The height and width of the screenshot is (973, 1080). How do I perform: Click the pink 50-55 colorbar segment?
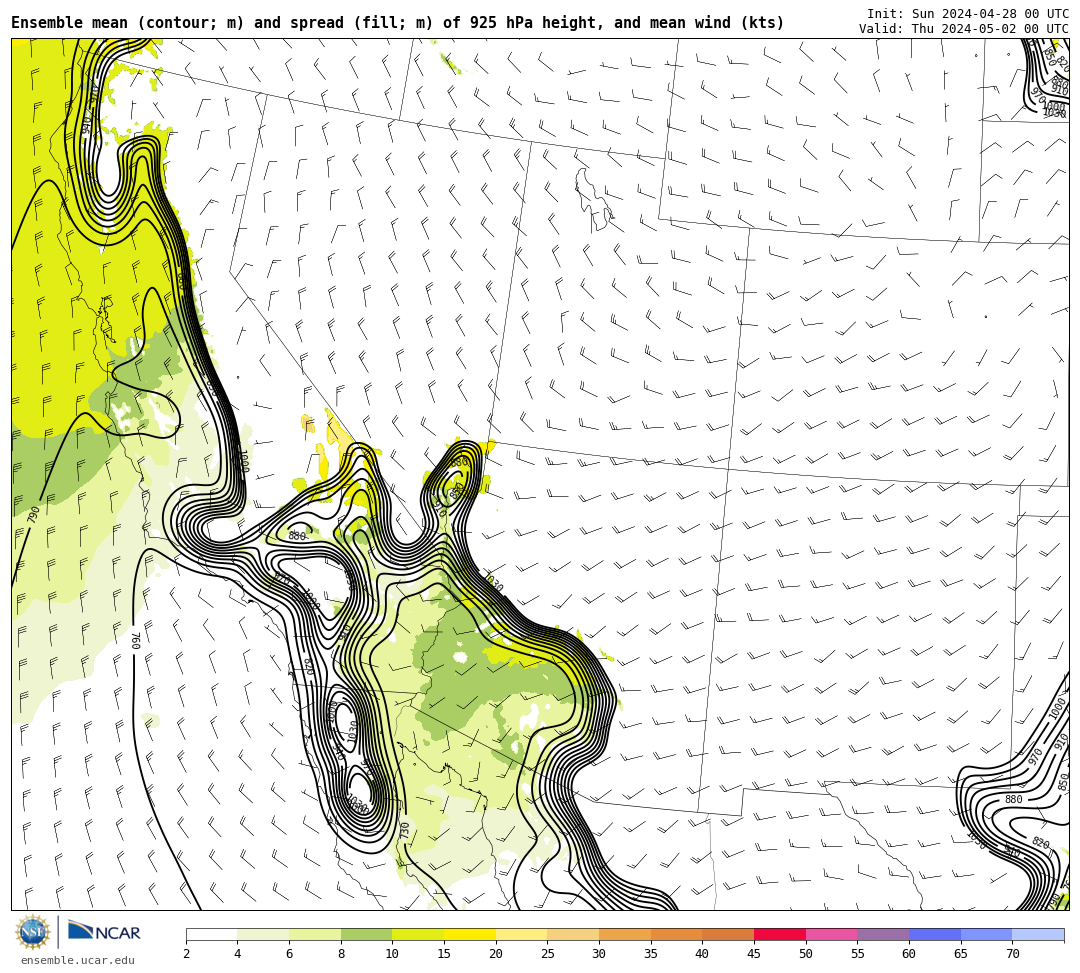pyautogui.click(x=831, y=934)
